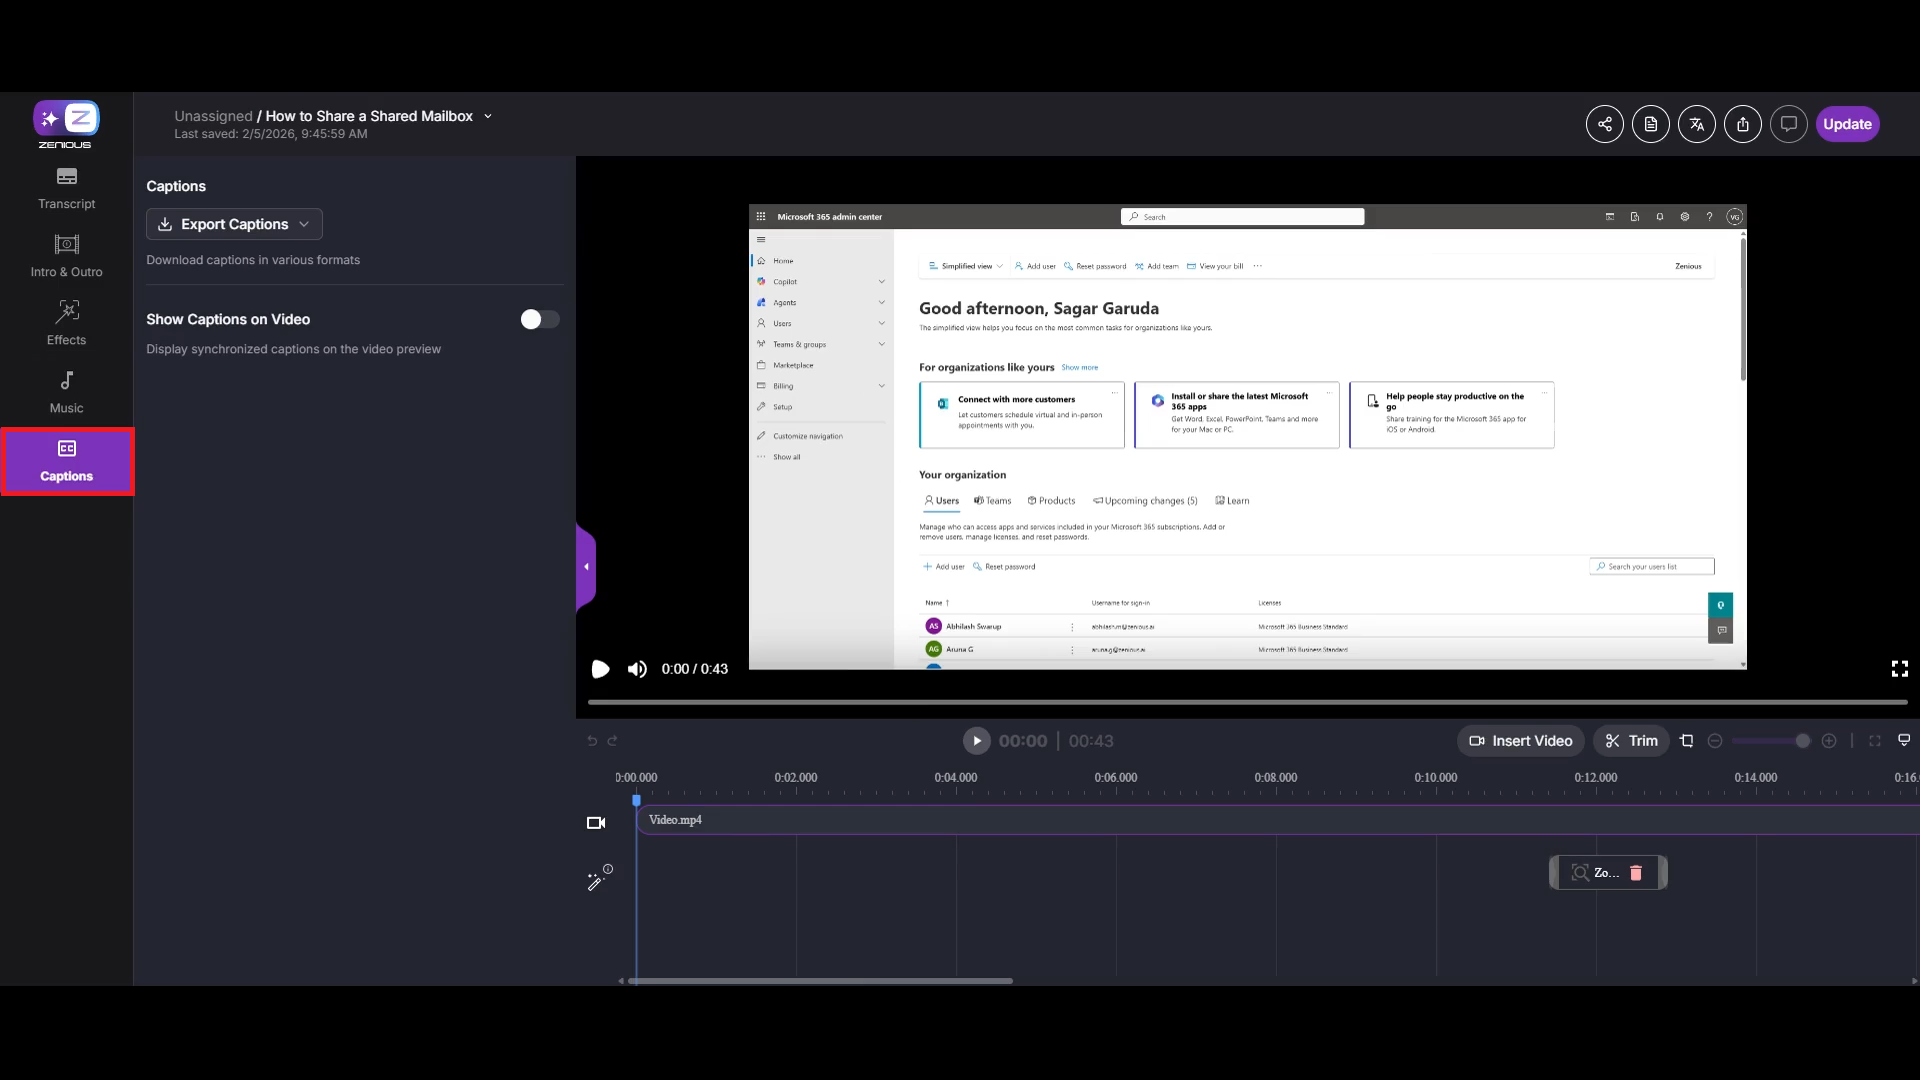Viewport: 1920px width, 1080px height.
Task: Click the crop icon next to Trim
Action: click(x=1687, y=741)
